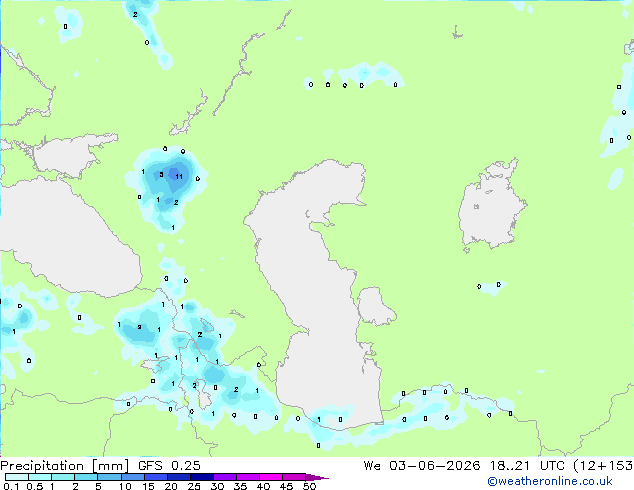The image size is (634, 490).
Task: Pick the dark navy 25–30 legend swatch
Action: [x=202, y=477]
